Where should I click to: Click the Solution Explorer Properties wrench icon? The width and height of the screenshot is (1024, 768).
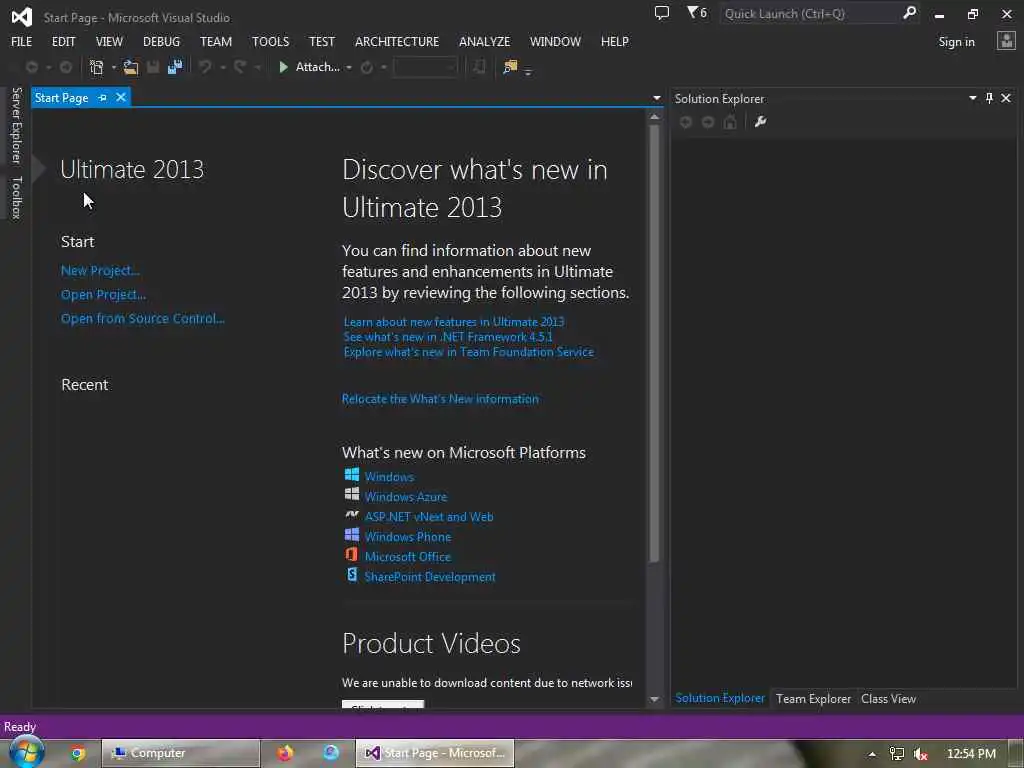point(760,121)
